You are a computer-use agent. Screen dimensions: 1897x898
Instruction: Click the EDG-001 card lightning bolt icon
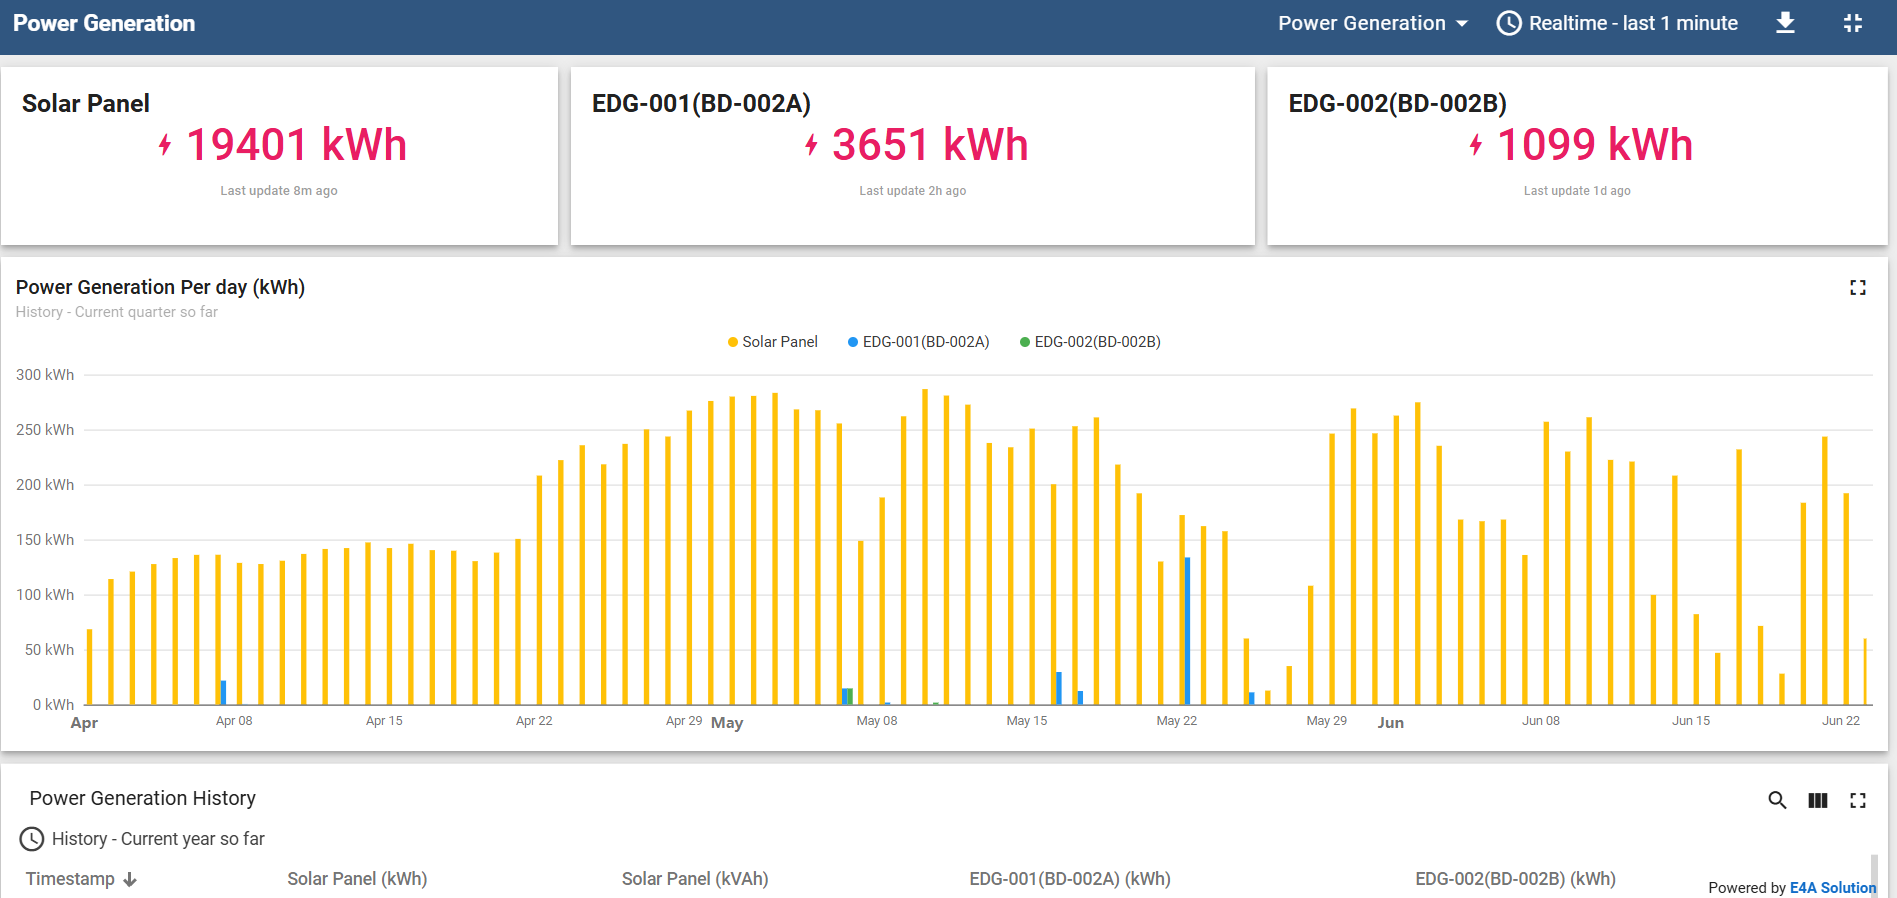coord(811,145)
